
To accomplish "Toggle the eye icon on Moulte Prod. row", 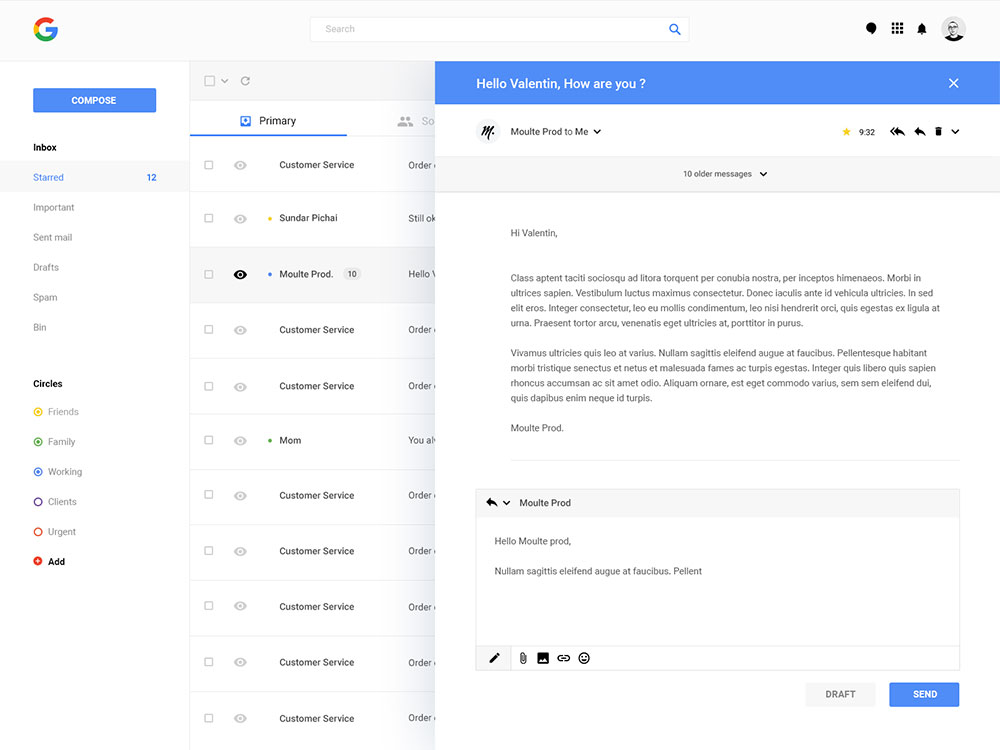I will tap(240, 274).
